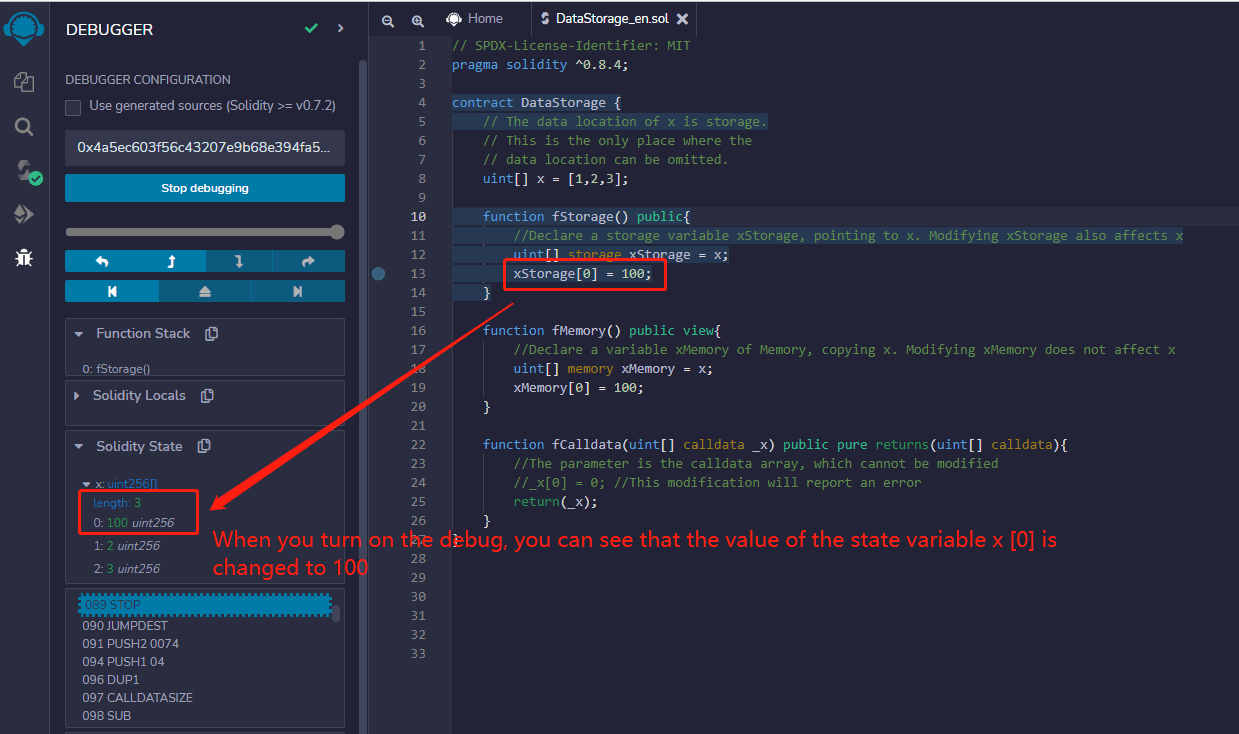Enable Use generated sources checkbox
Viewport: 1239px width, 734px height.
[73, 107]
